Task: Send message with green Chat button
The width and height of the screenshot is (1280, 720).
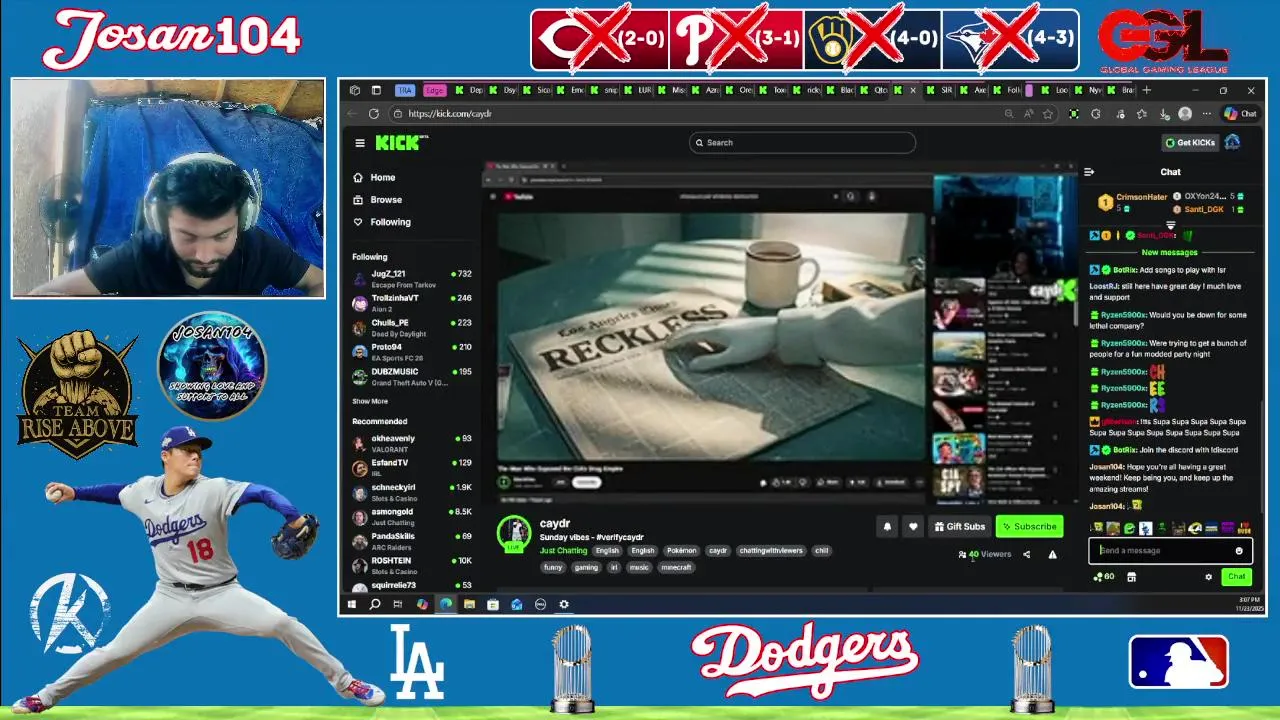Action: [1237, 577]
